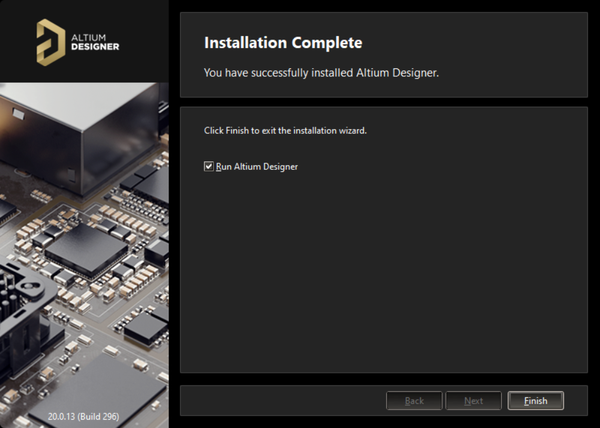The image size is (600, 428).
Task: Click the 'Installation Complete' heading
Action: click(x=283, y=42)
